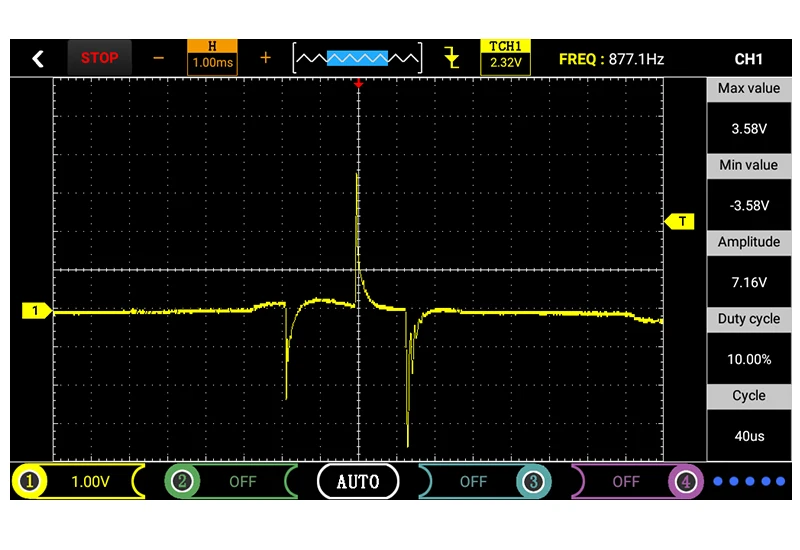Open the blue dots page indicator
The height and width of the screenshot is (550, 800).
point(749,481)
